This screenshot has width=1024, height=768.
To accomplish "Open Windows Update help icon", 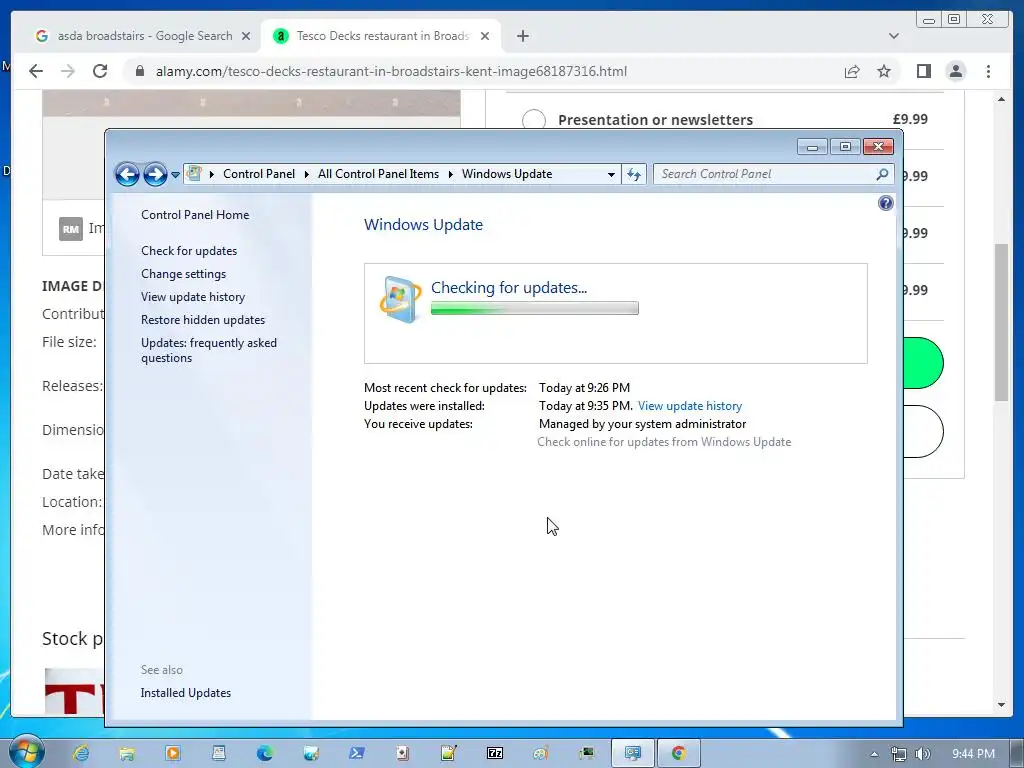I will (886, 203).
